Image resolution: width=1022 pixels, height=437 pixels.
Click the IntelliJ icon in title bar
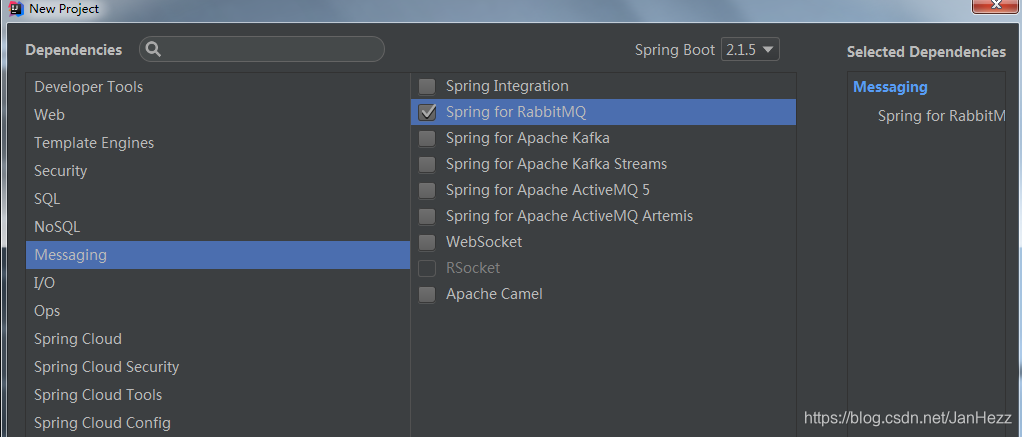coord(16,8)
